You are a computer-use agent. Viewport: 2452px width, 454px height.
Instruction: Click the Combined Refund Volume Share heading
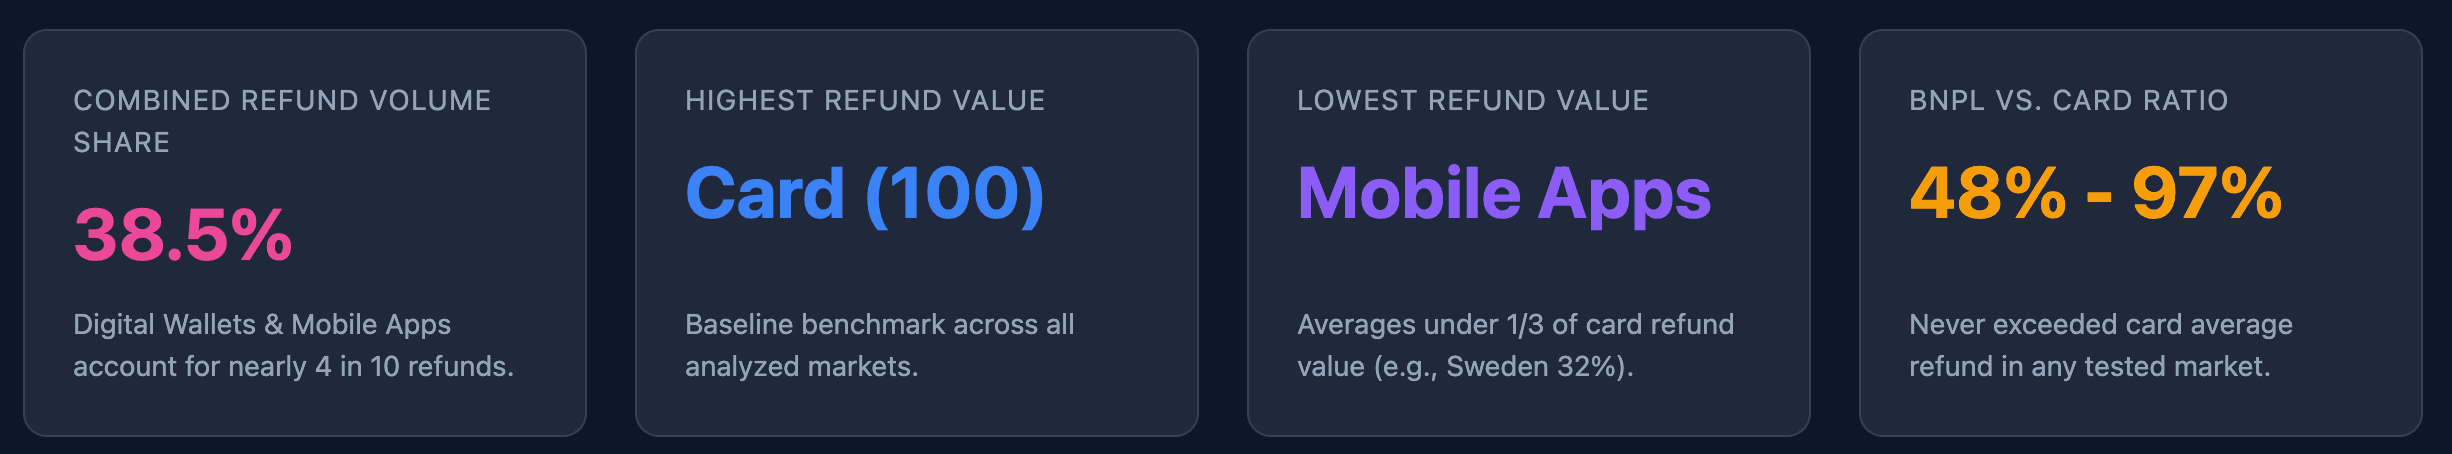pyautogui.click(x=282, y=121)
